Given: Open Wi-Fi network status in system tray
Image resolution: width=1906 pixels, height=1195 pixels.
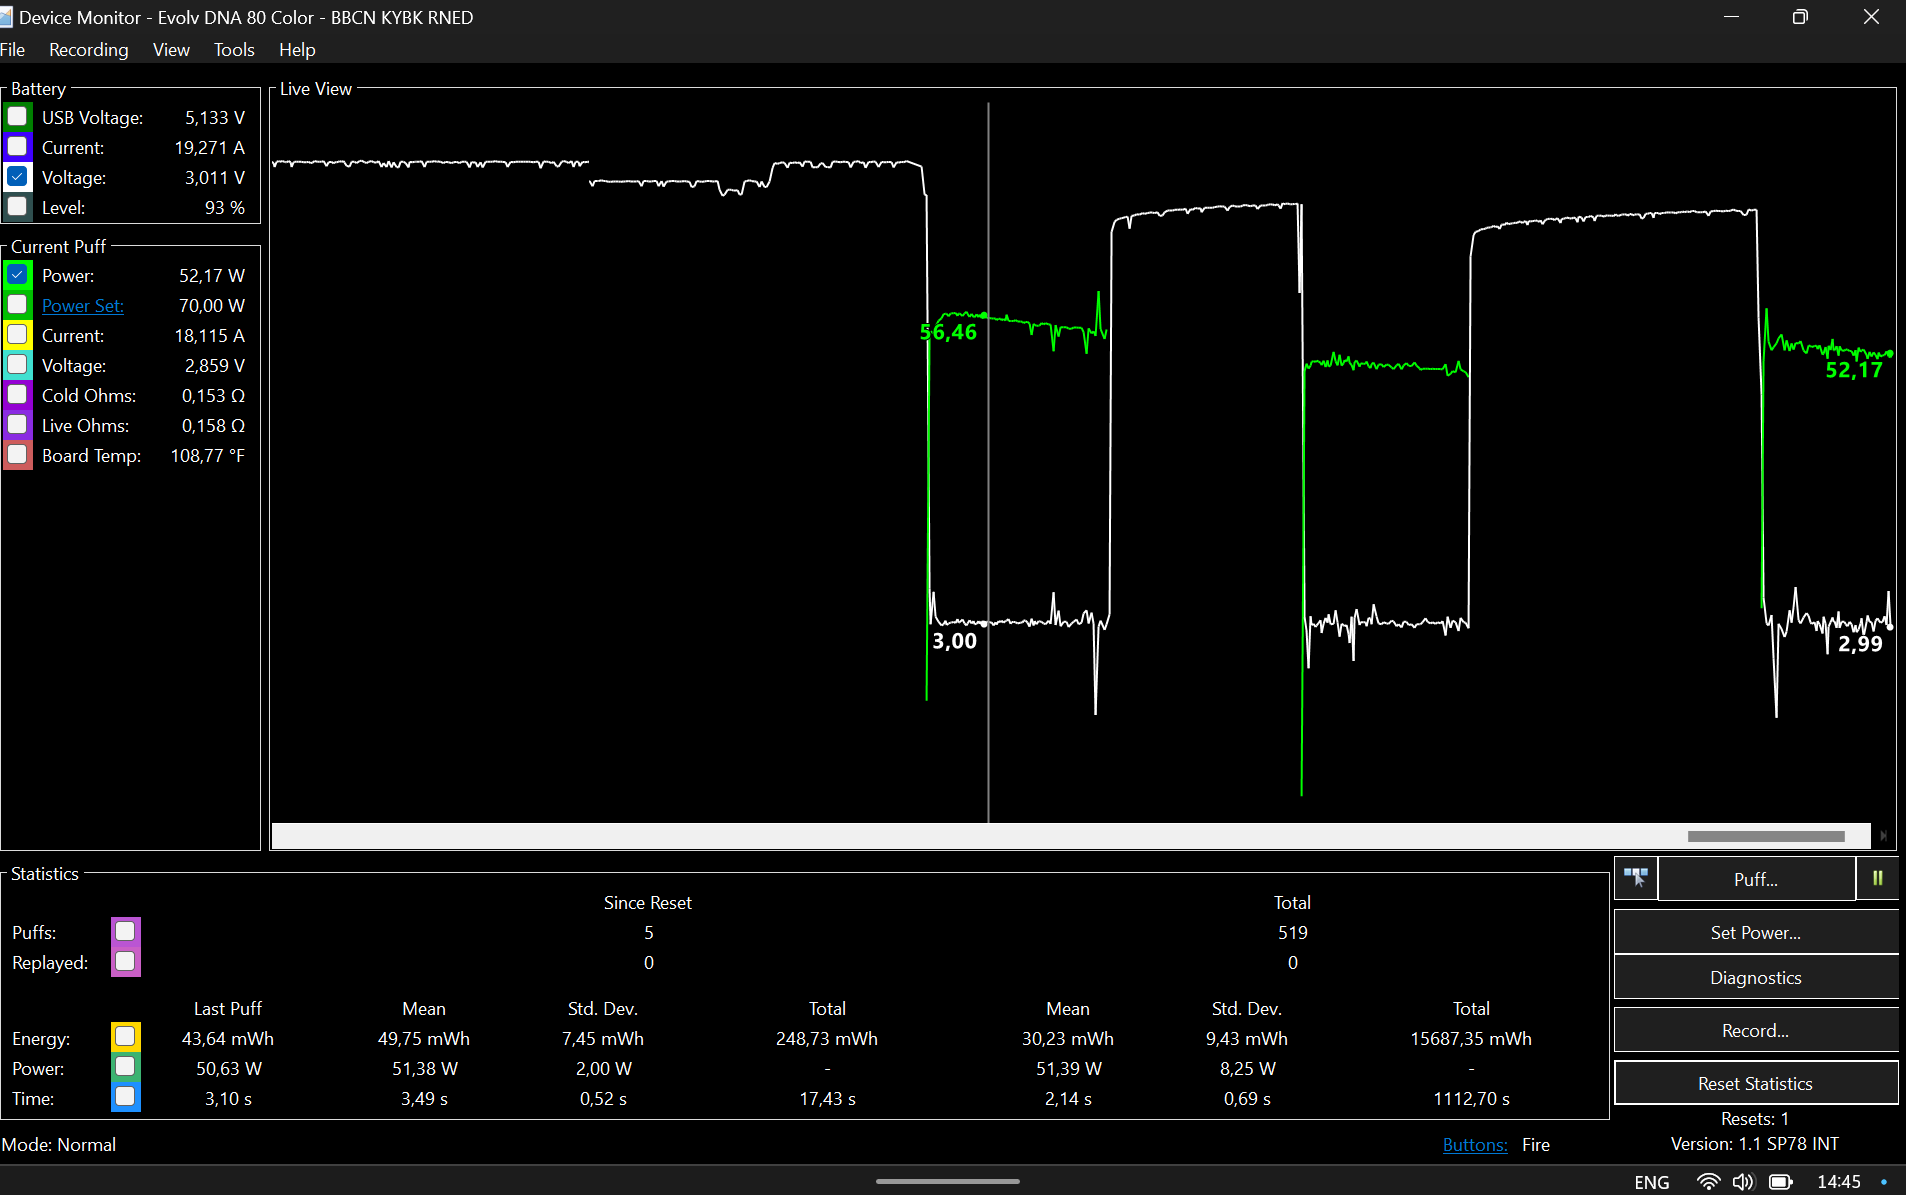Looking at the screenshot, I should coord(1708,1182).
